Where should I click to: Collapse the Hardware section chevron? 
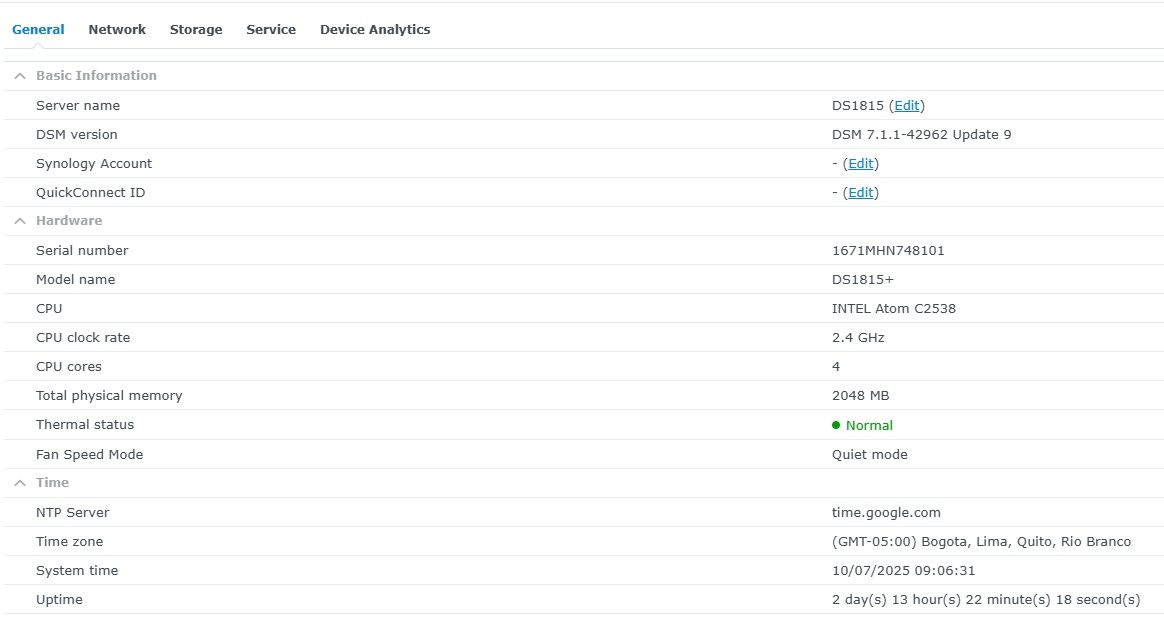pyautogui.click(x=20, y=221)
